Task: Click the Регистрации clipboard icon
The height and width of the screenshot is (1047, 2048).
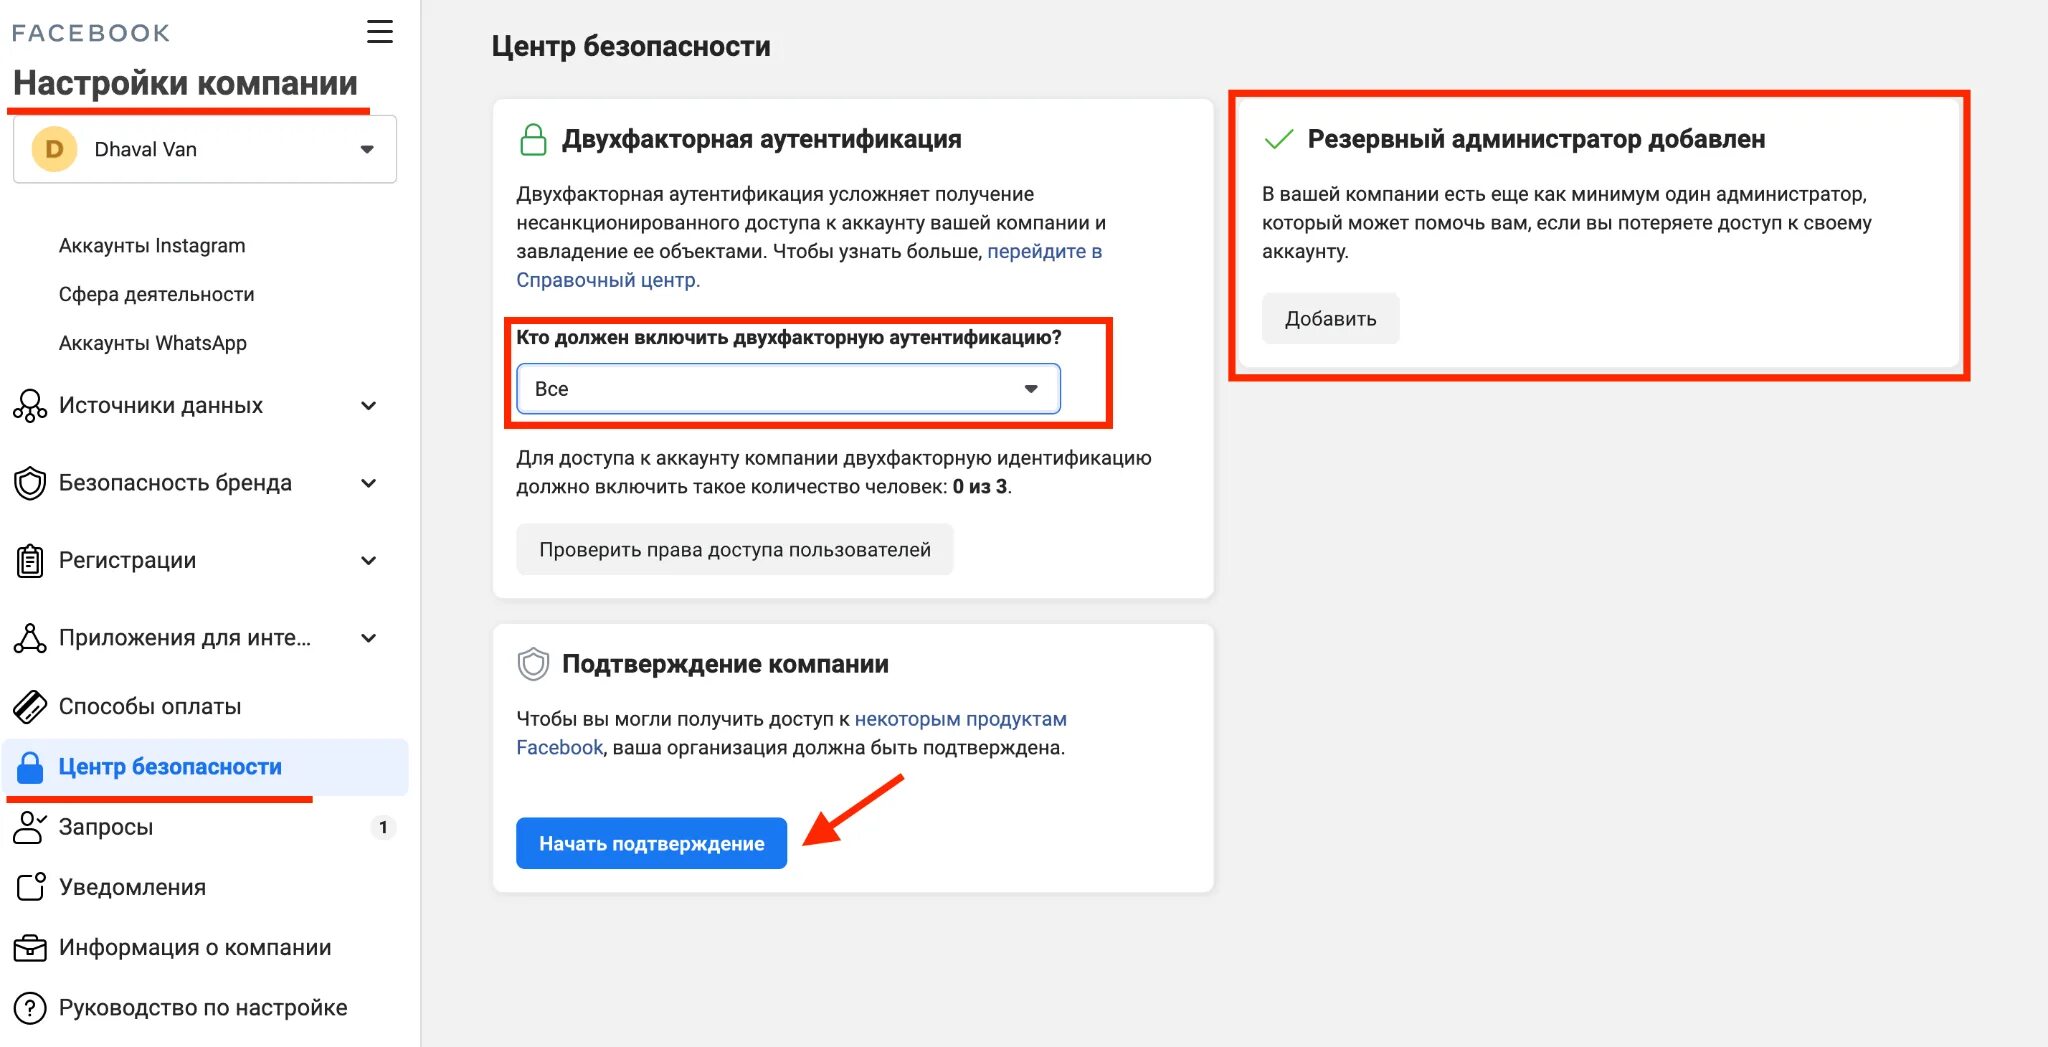Action: [x=30, y=561]
